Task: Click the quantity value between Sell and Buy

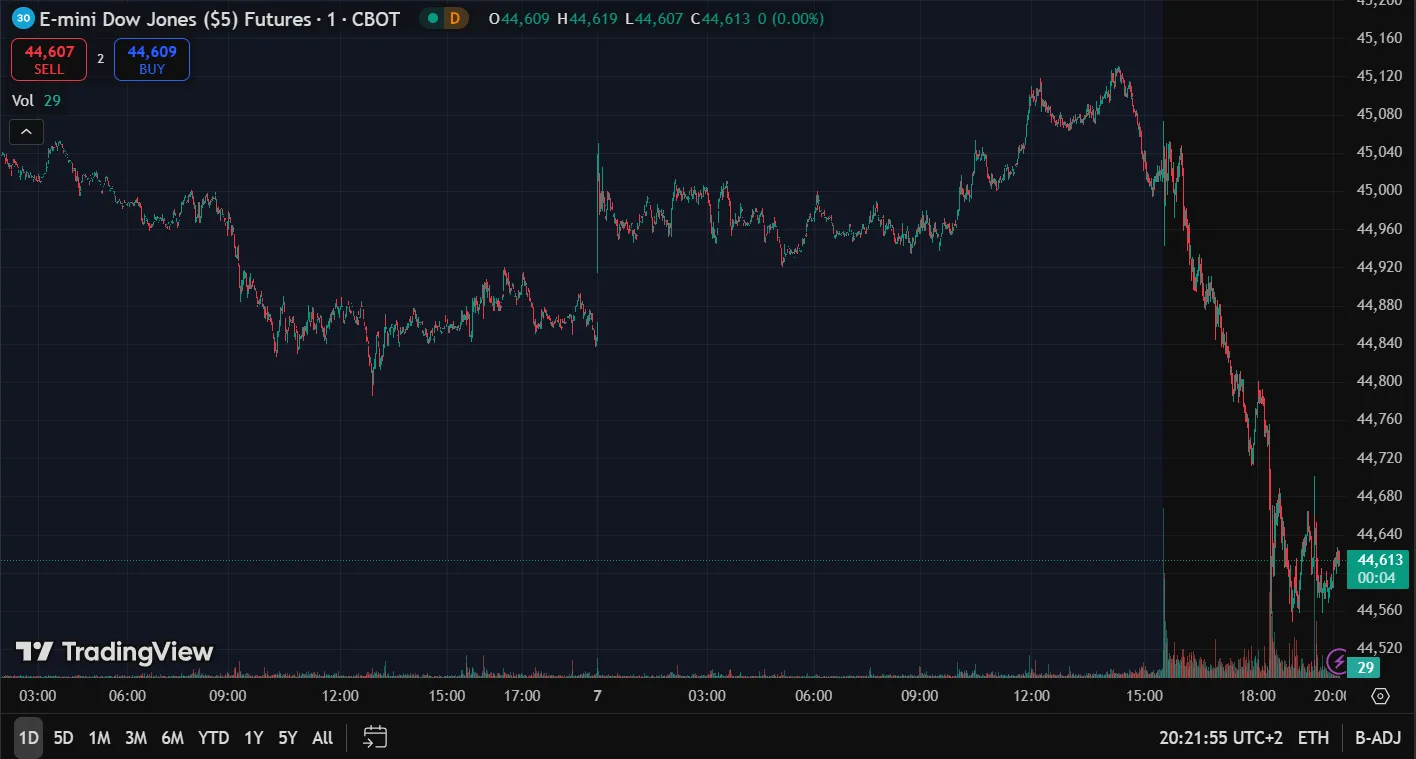Action: (100, 59)
